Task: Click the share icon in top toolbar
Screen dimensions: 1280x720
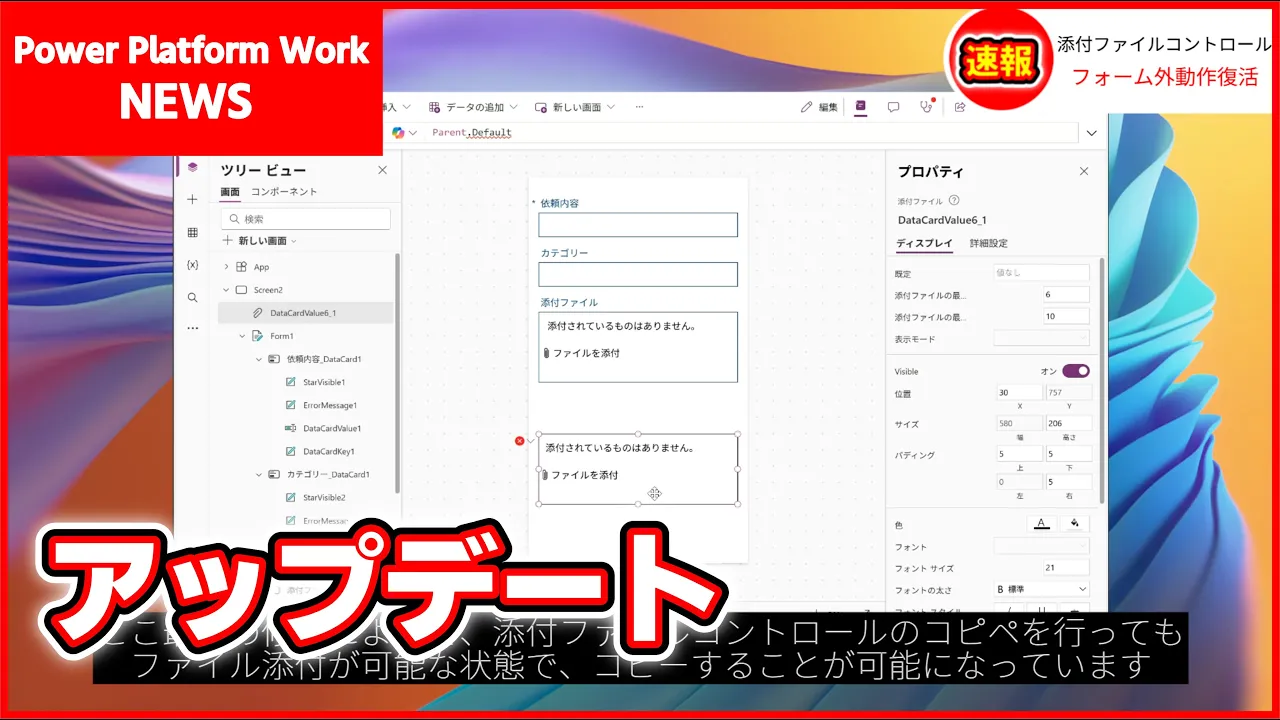Action: (960, 107)
